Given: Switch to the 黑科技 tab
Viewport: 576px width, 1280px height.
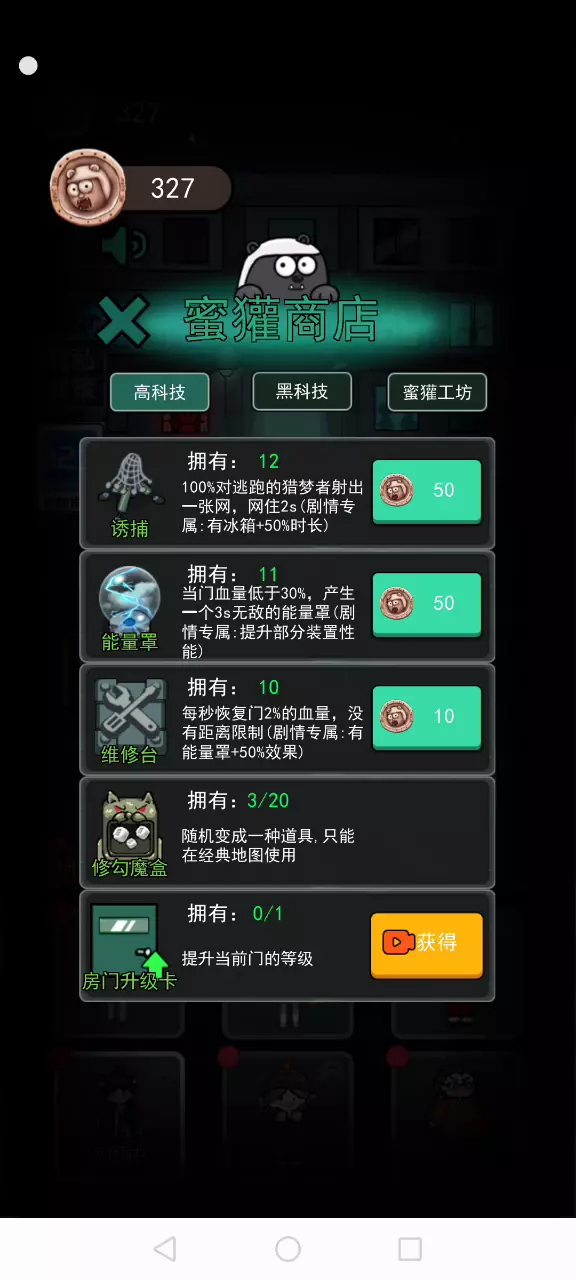Looking at the screenshot, I should [x=302, y=391].
